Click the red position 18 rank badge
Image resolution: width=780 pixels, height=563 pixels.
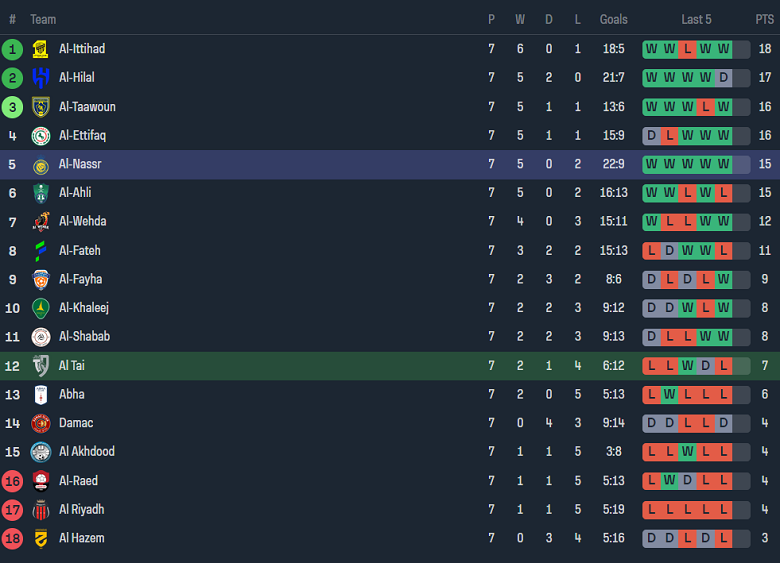[12, 539]
